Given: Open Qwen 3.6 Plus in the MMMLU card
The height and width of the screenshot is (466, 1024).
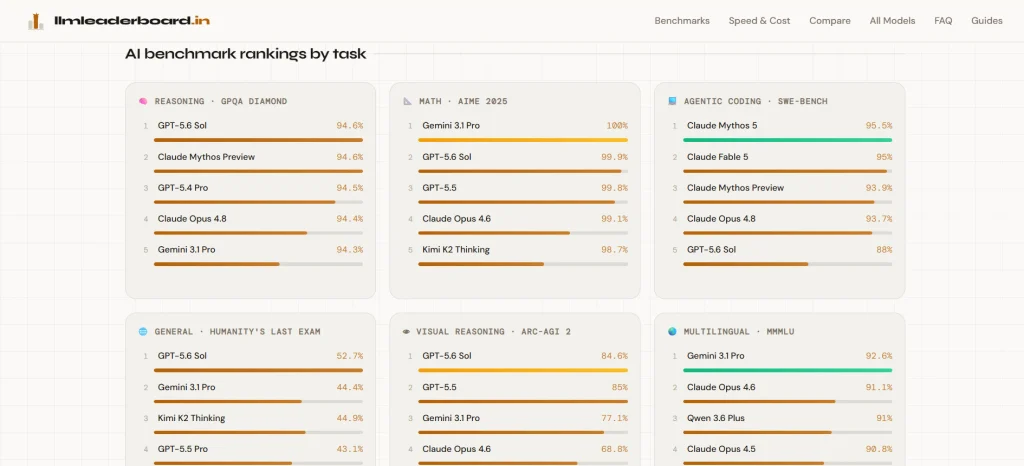Looking at the screenshot, I should click(716, 418).
